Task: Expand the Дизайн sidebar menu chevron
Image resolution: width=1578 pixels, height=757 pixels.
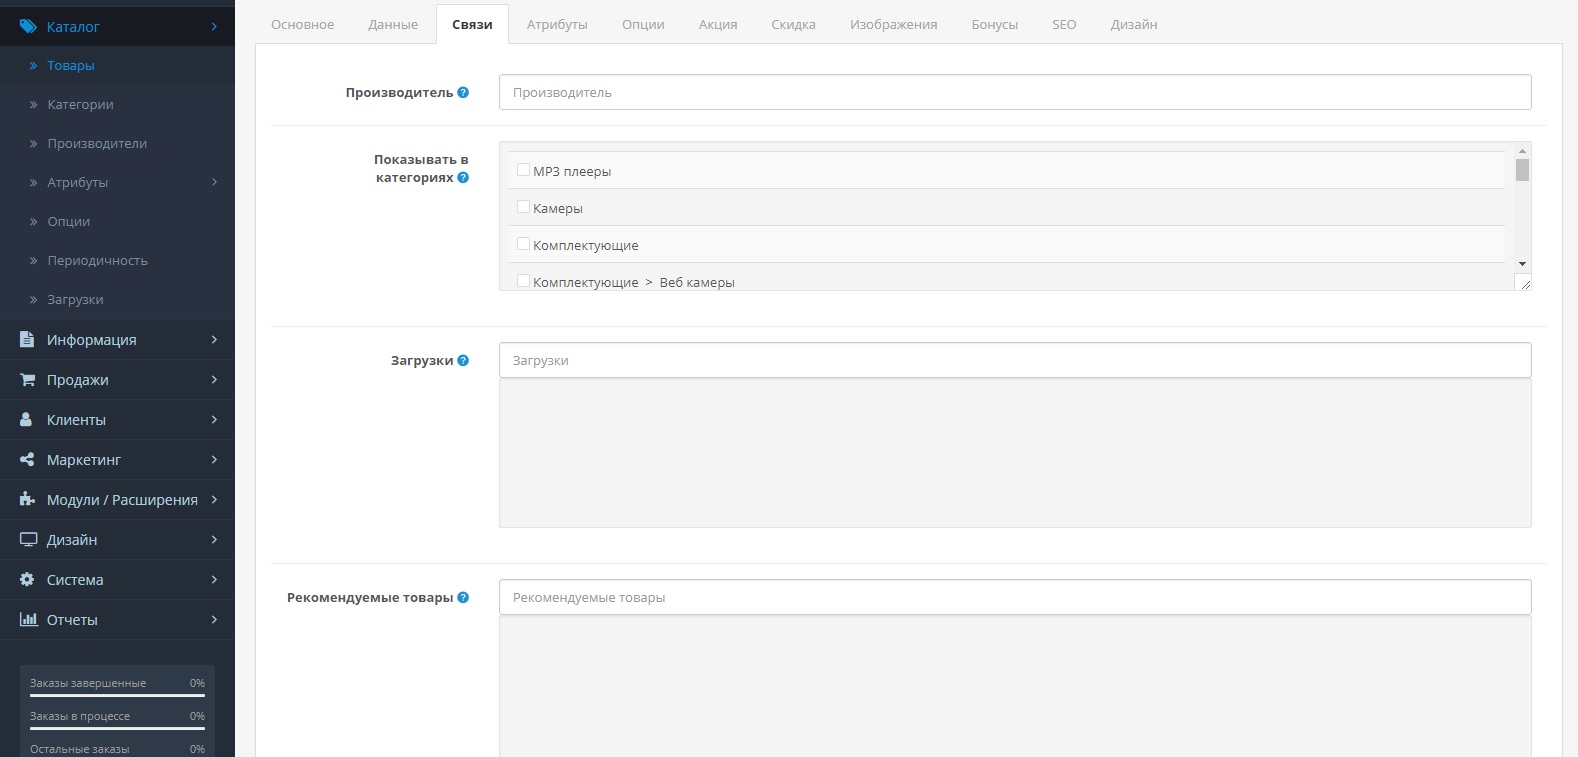Action: 214,540
